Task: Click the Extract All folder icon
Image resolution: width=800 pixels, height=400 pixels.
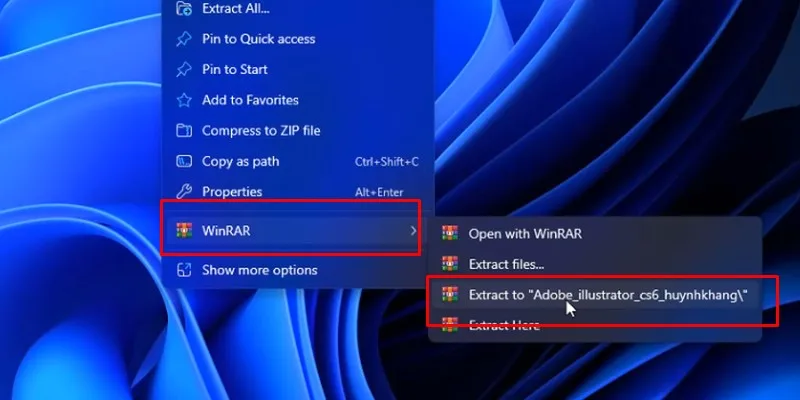Action: tap(184, 8)
